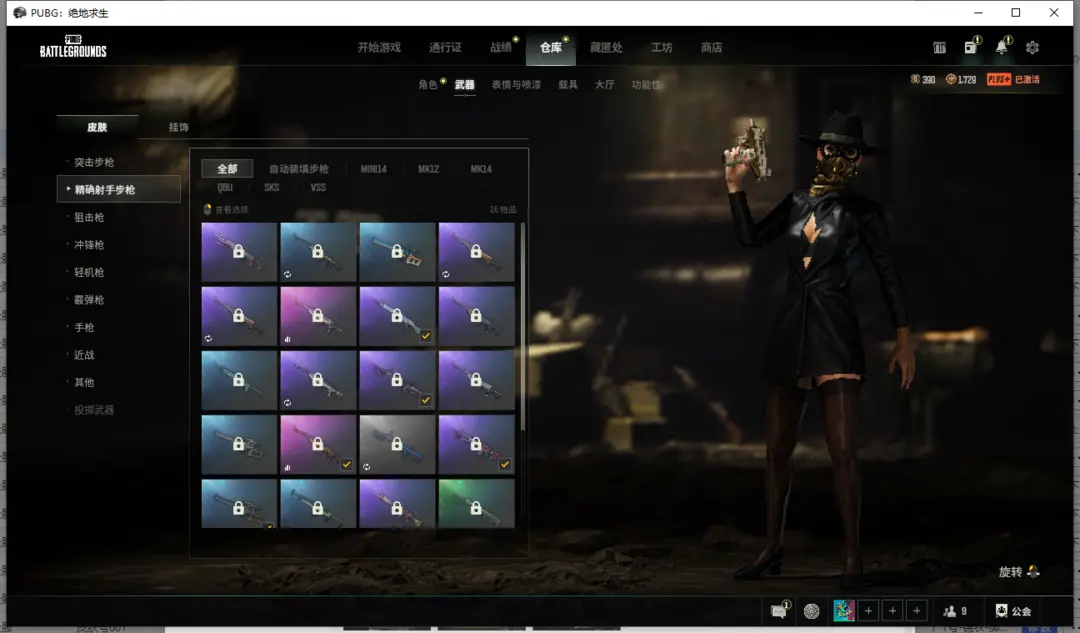
Task: Choose 精确射手步枪 category
Action: pos(118,189)
